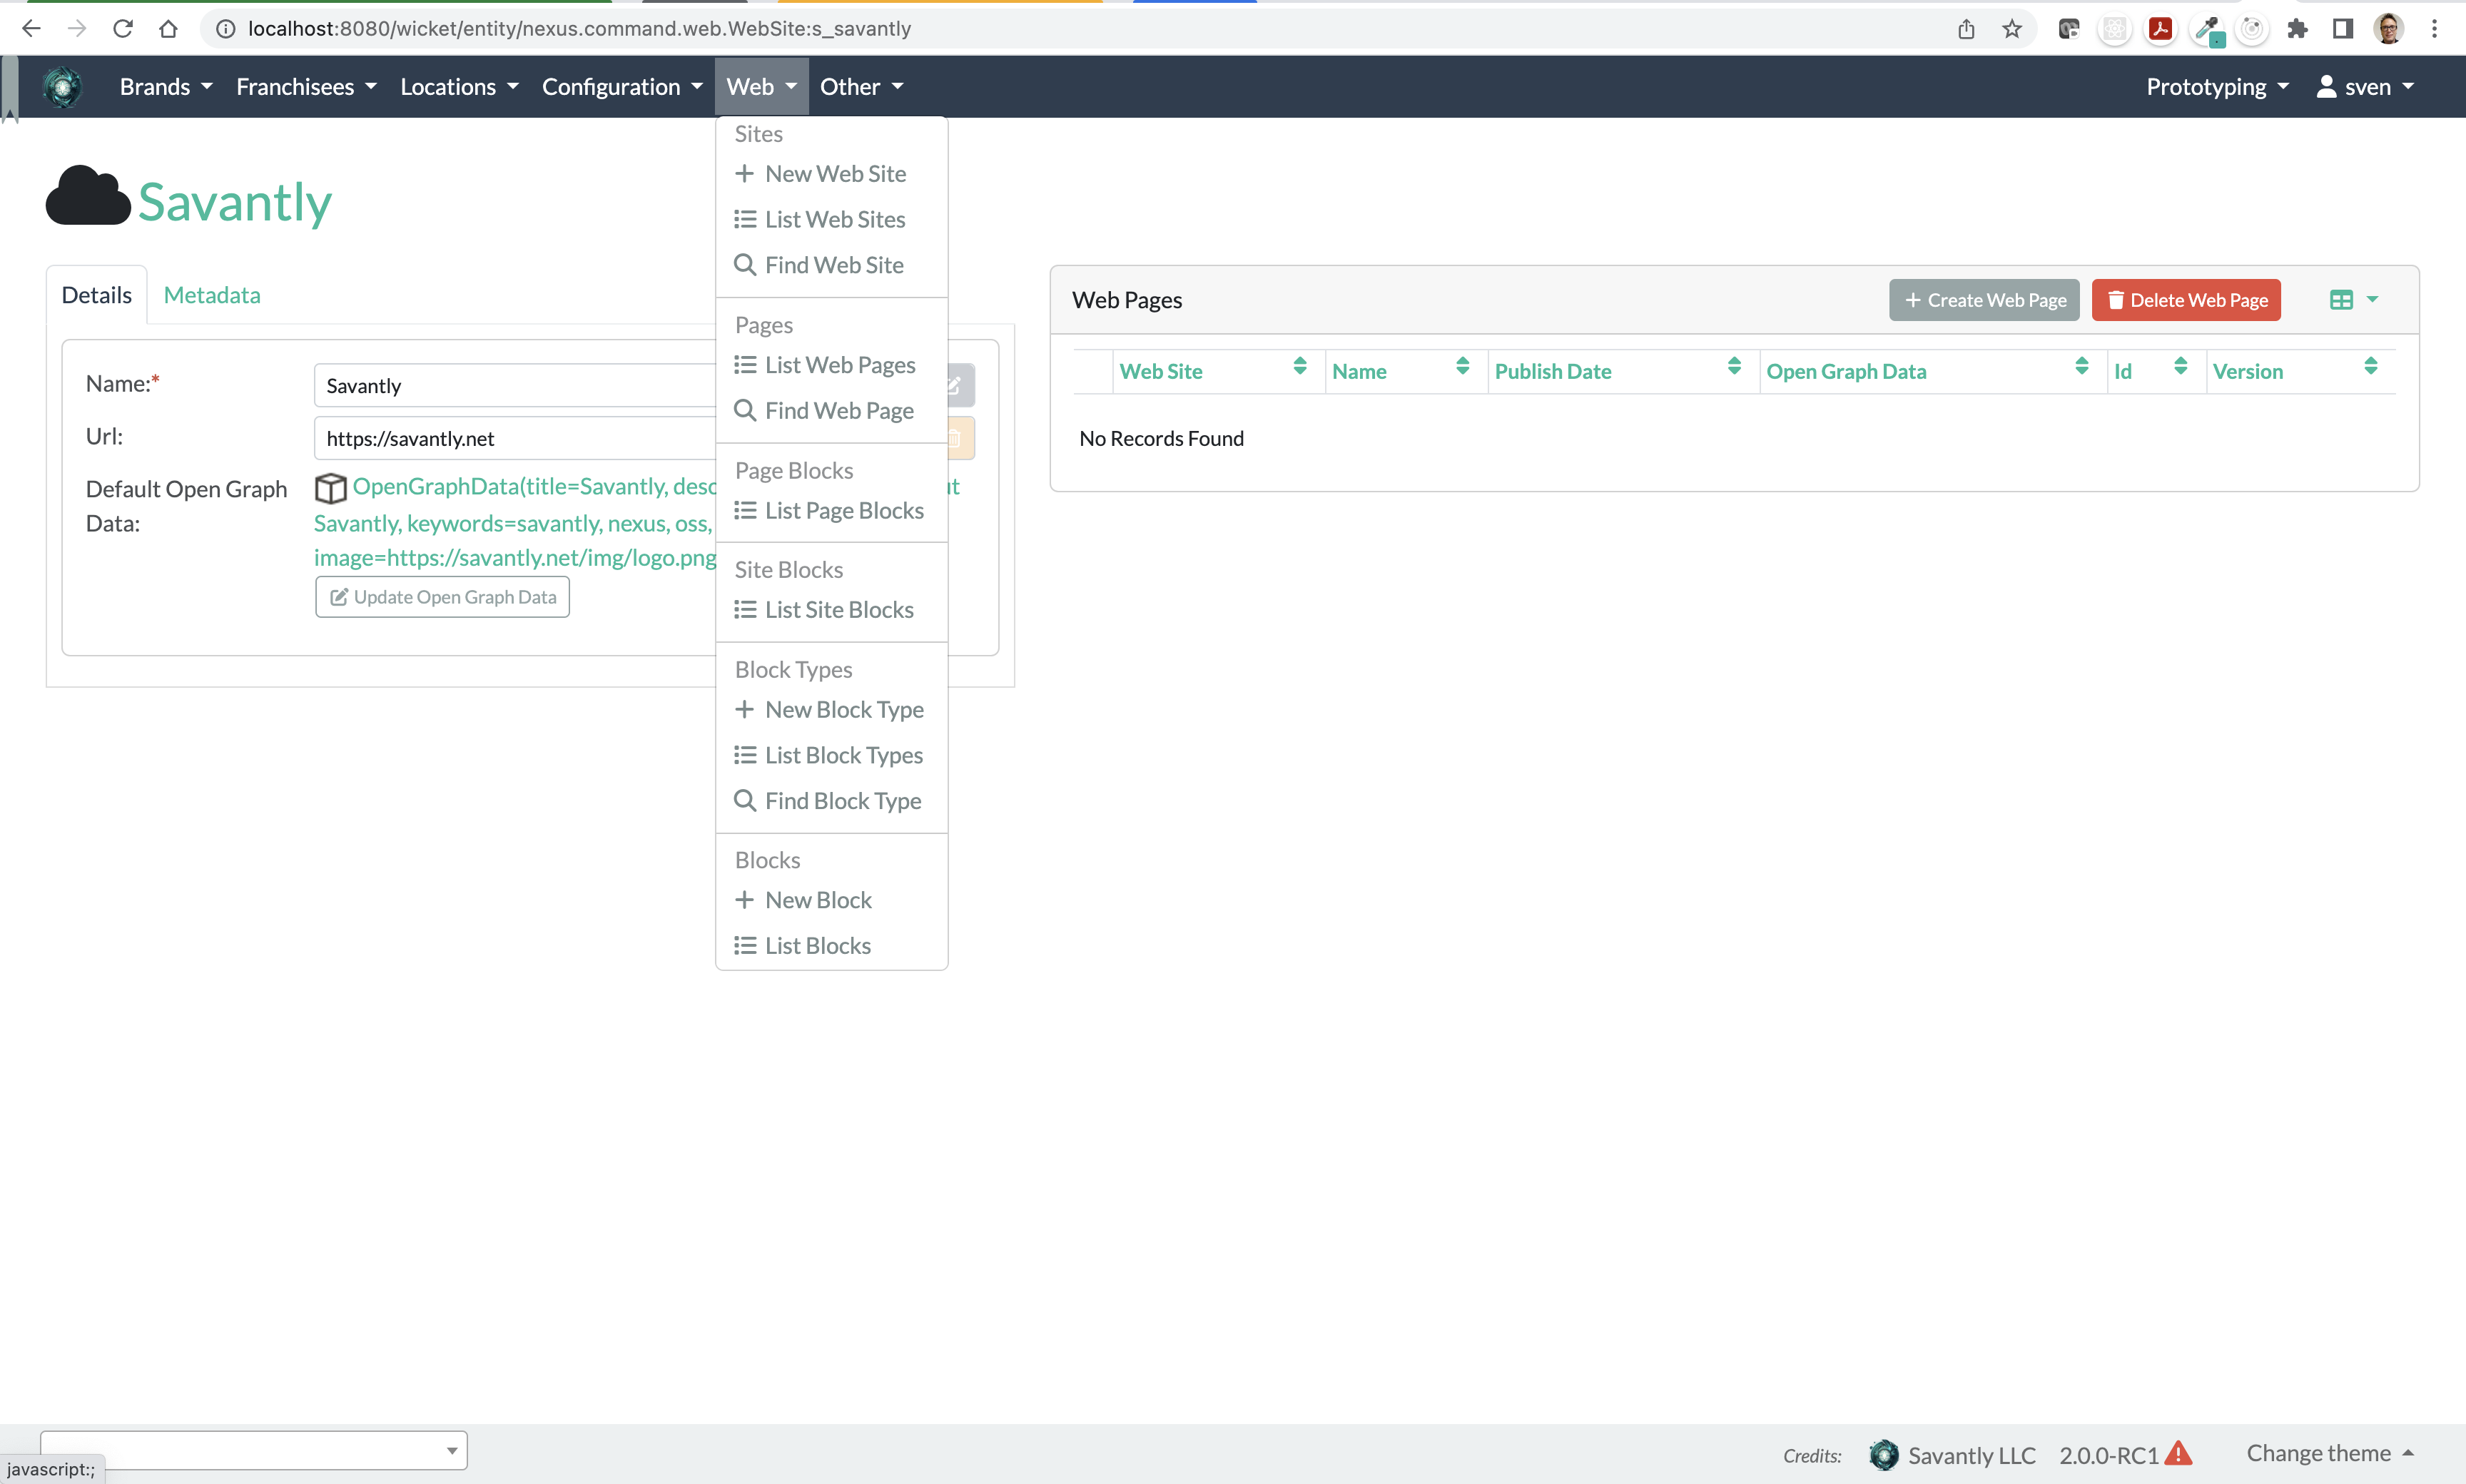Collapse the open Web menu

tap(761, 87)
